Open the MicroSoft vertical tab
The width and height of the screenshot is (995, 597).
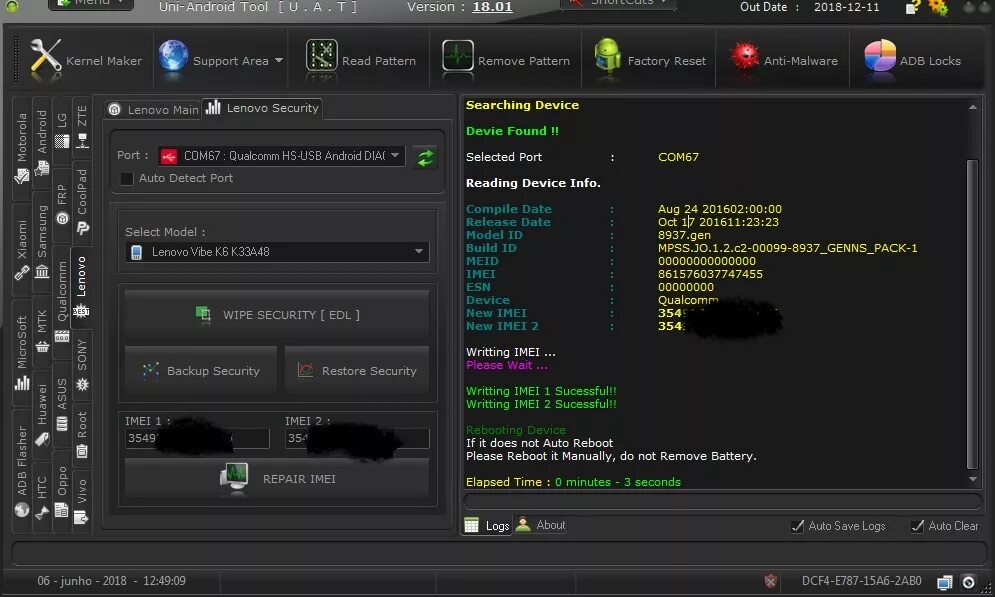[22, 352]
